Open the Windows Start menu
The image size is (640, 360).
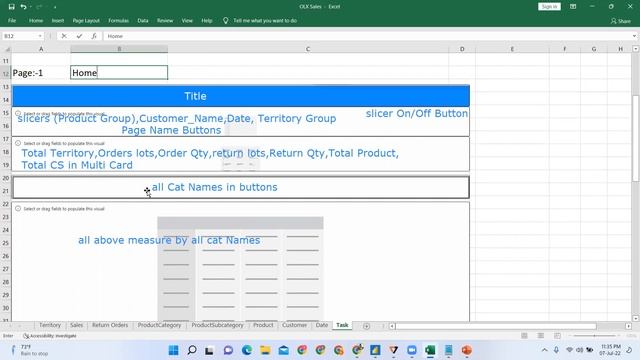(173, 350)
